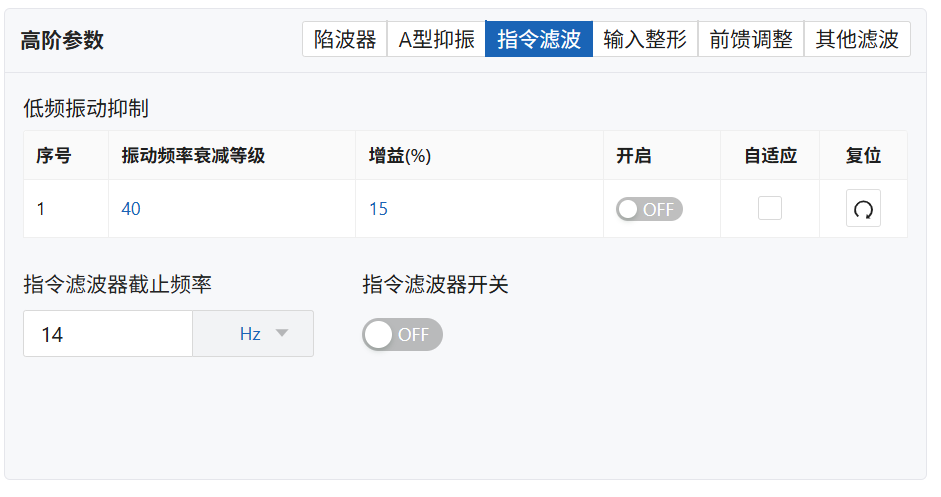
Task: Go to the 前馈调整 tab
Action: [x=751, y=40]
